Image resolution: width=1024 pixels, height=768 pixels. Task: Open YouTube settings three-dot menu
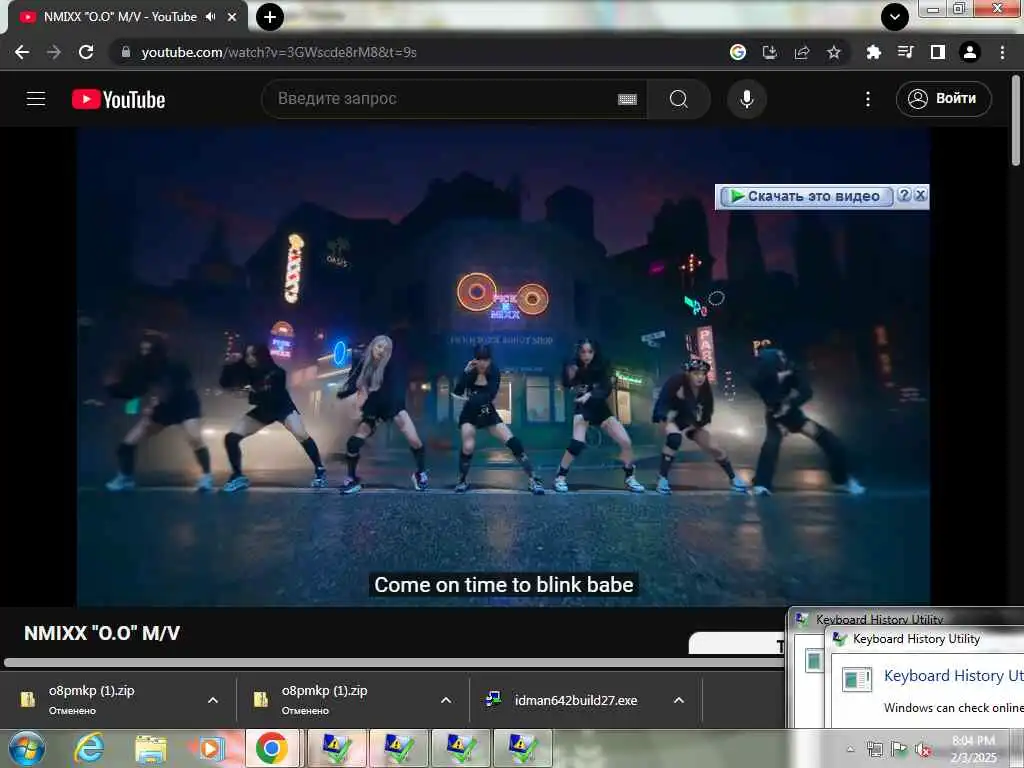click(868, 99)
